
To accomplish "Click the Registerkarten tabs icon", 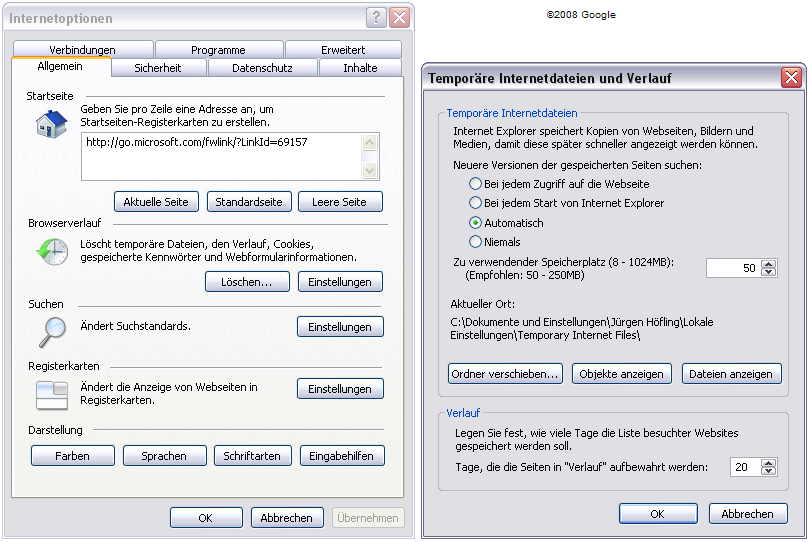I will 51,393.
